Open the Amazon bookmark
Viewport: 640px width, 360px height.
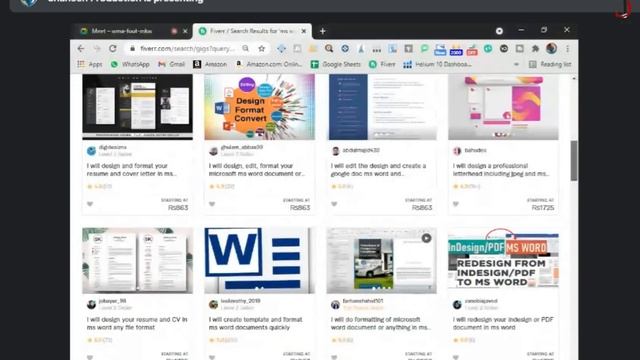tap(210, 64)
